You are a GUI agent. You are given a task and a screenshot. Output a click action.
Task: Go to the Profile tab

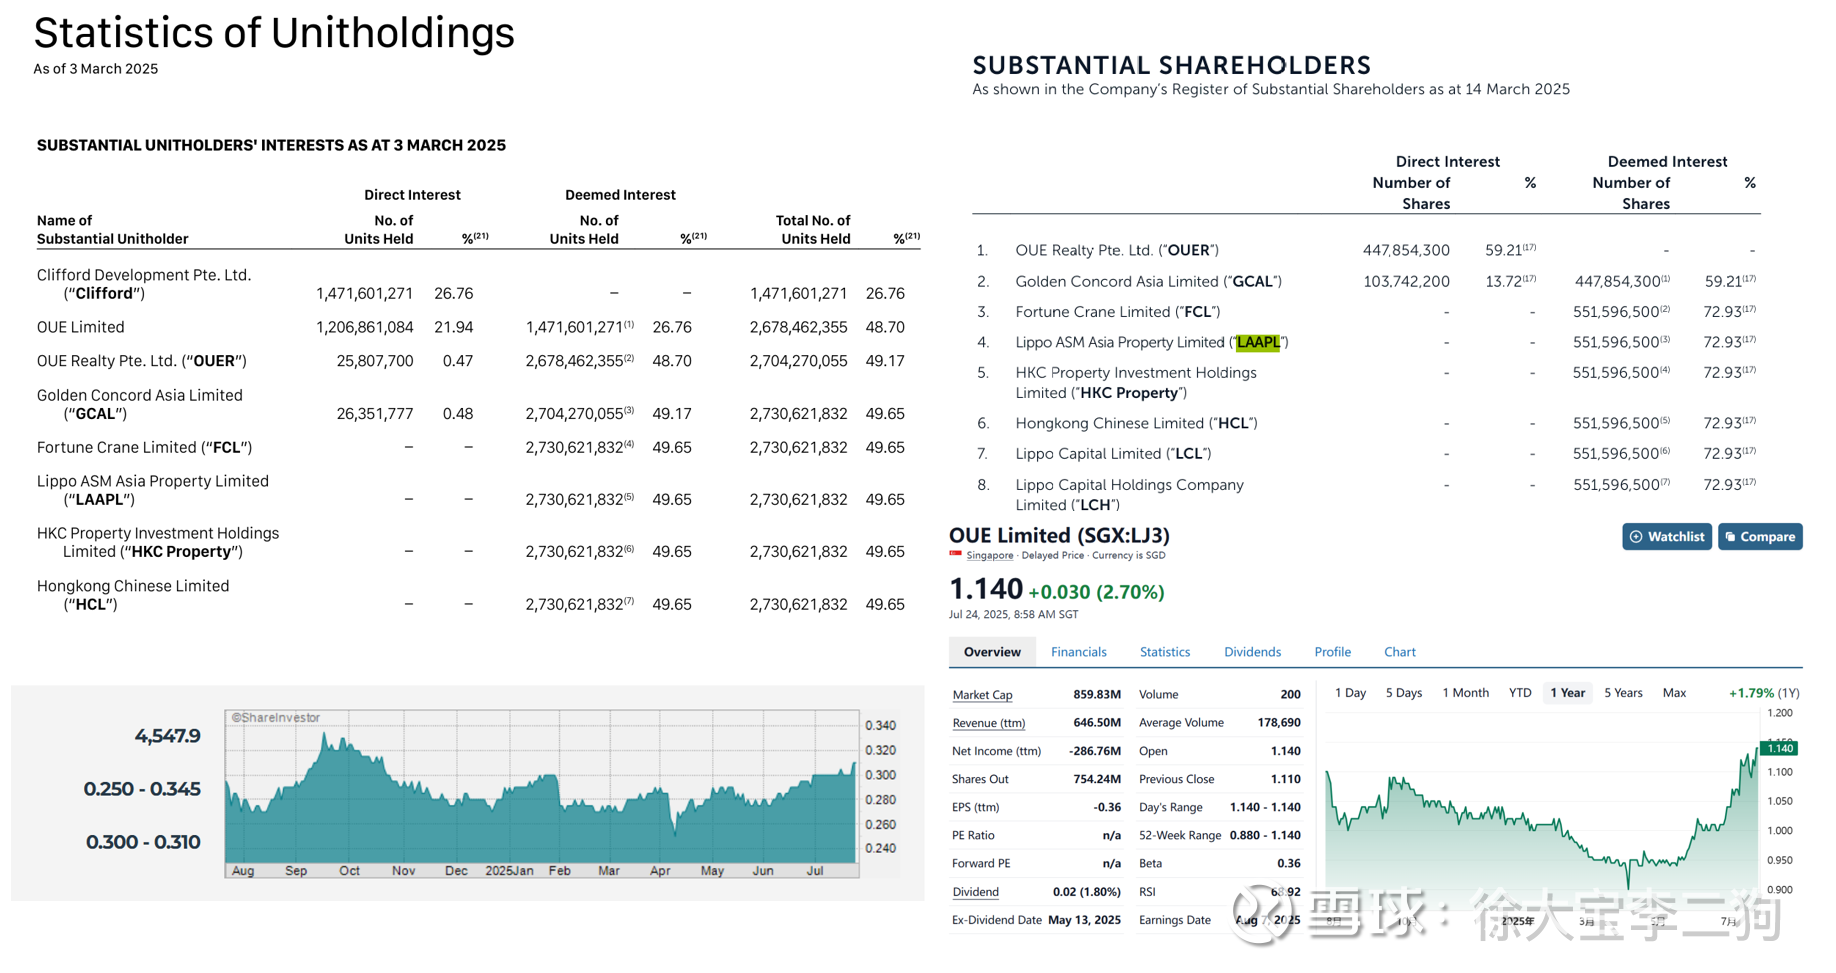click(1332, 652)
